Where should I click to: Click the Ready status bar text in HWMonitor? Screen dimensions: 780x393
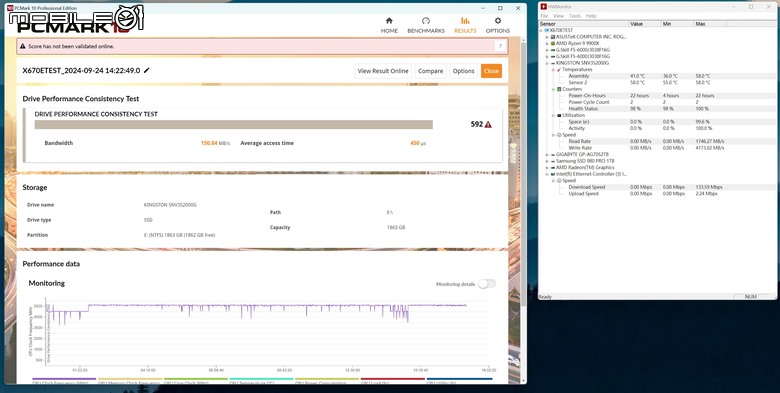pos(545,296)
